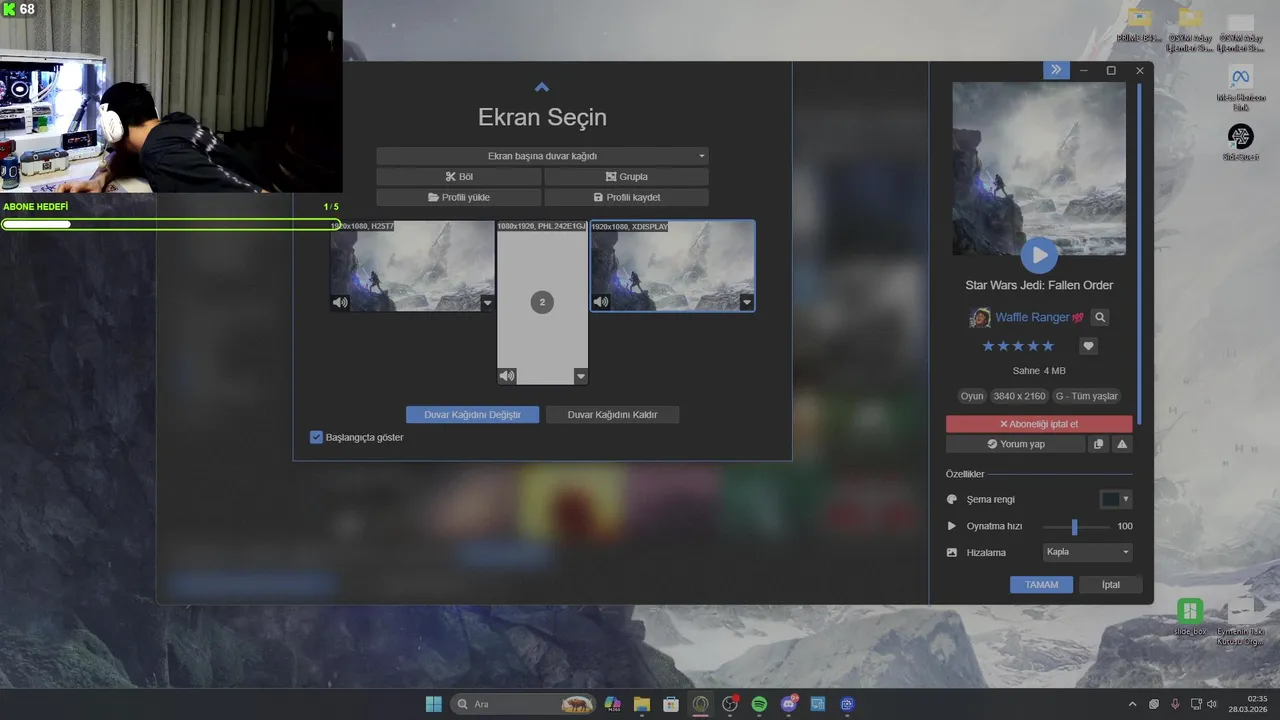Search wallpapers by this author via magnifier icon
Screen dimensions: 1280x720
pos(1100,318)
